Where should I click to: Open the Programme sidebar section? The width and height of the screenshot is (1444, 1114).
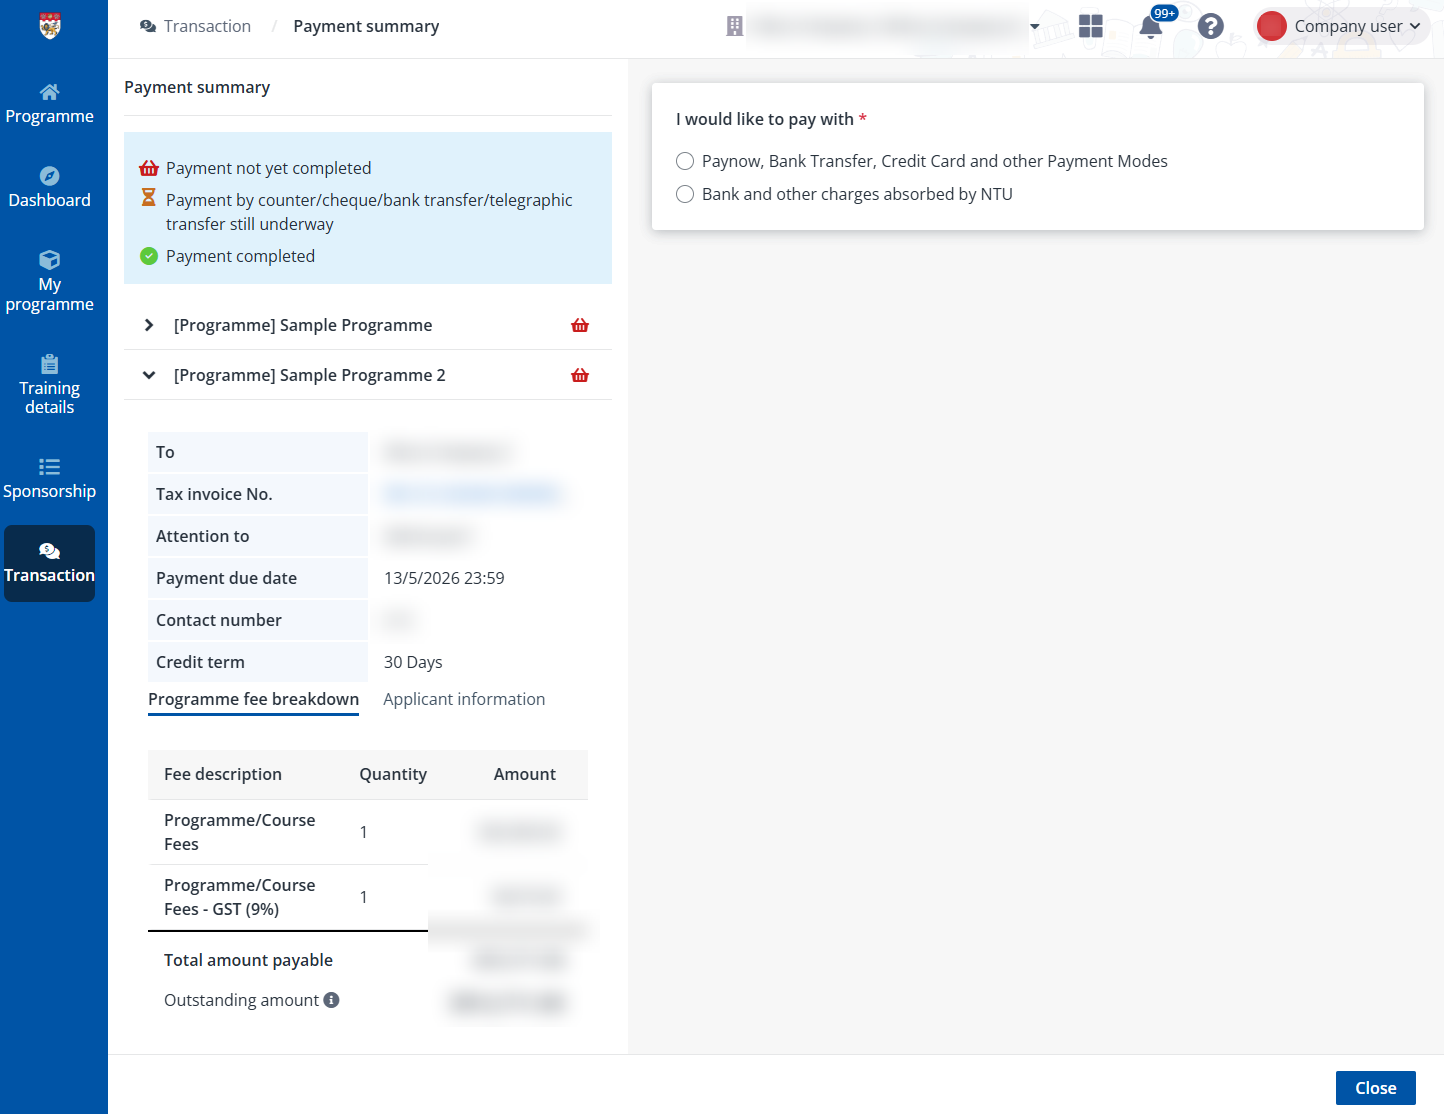pyautogui.click(x=49, y=104)
